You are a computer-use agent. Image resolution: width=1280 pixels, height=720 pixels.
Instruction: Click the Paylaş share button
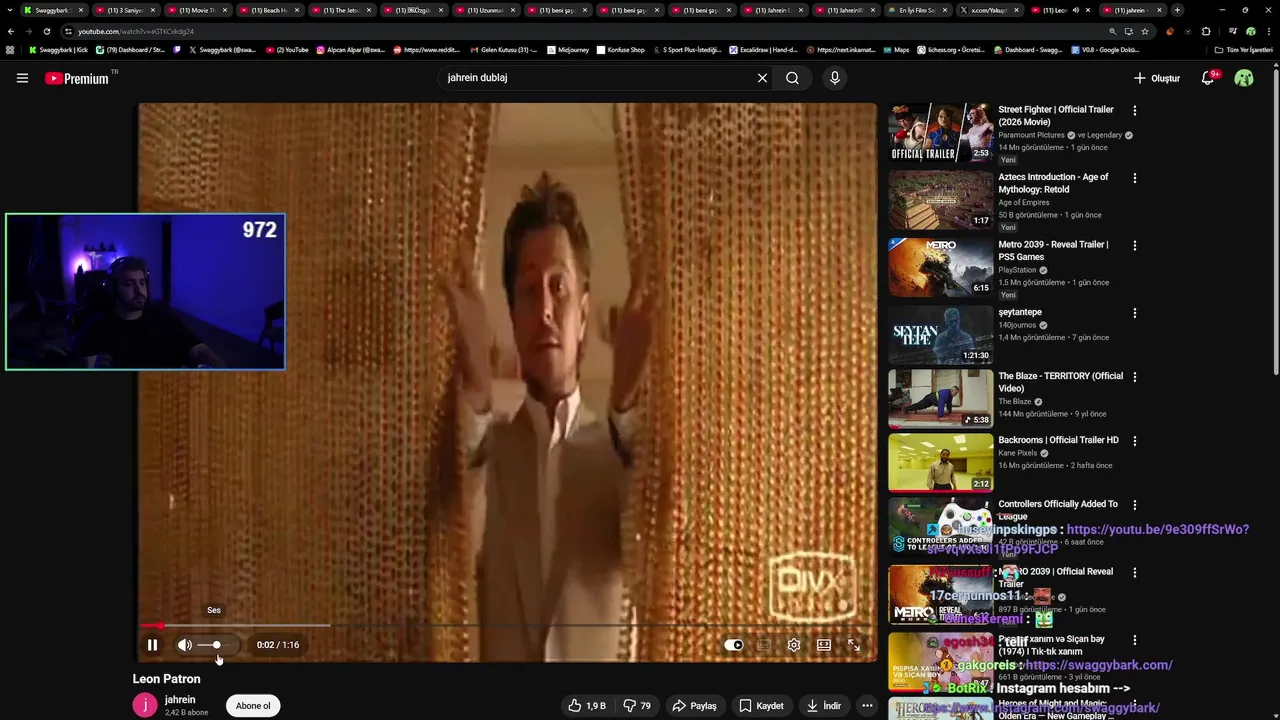tap(694, 706)
